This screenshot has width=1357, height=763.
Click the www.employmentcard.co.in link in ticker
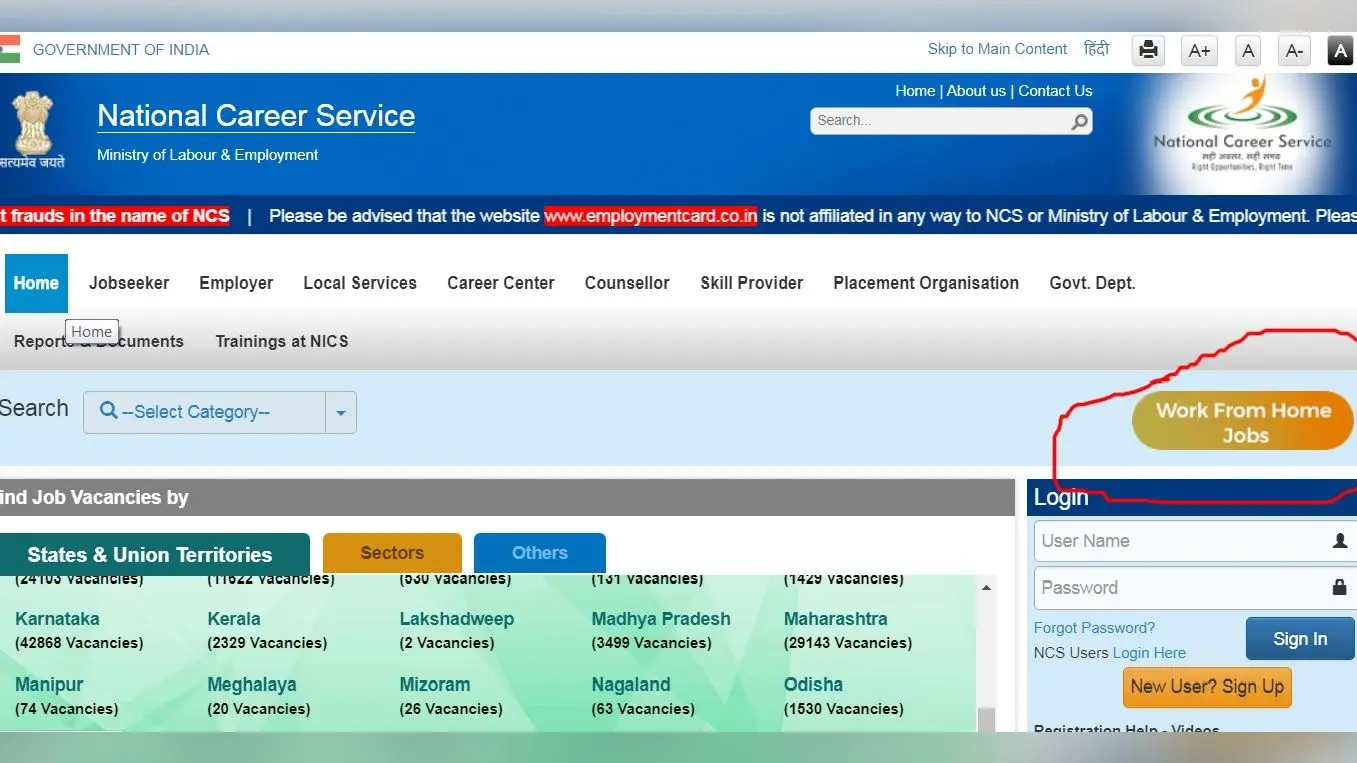click(x=650, y=216)
